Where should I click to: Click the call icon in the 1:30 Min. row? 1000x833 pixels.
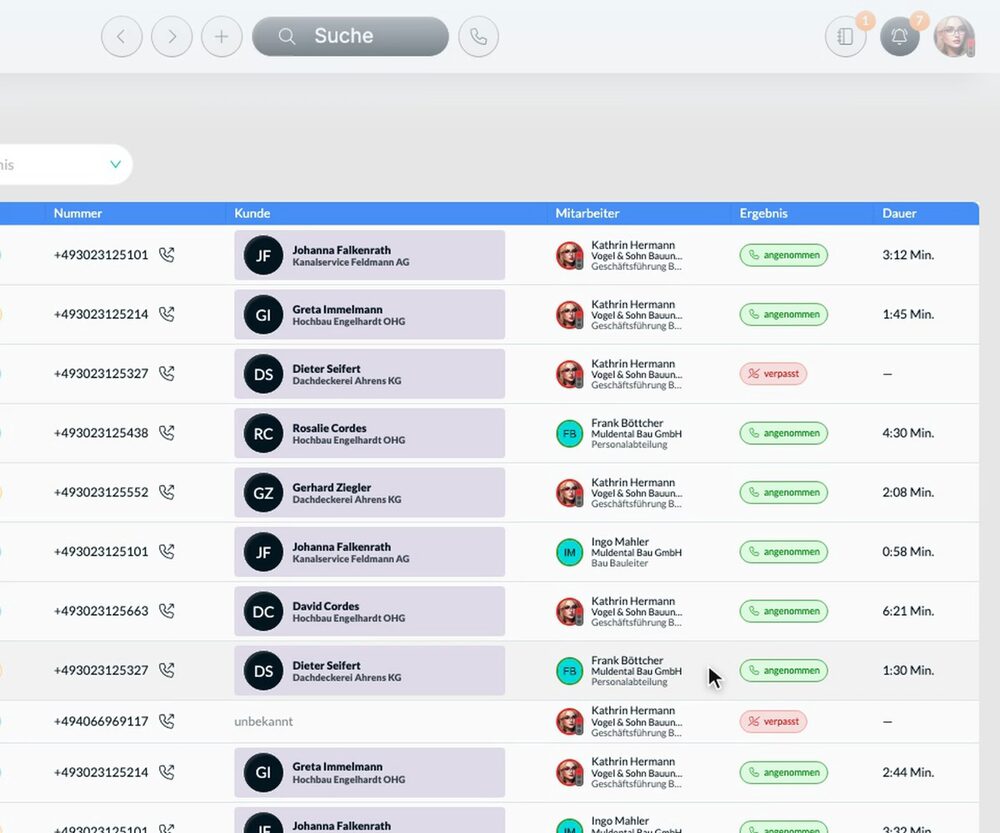(x=166, y=670)
